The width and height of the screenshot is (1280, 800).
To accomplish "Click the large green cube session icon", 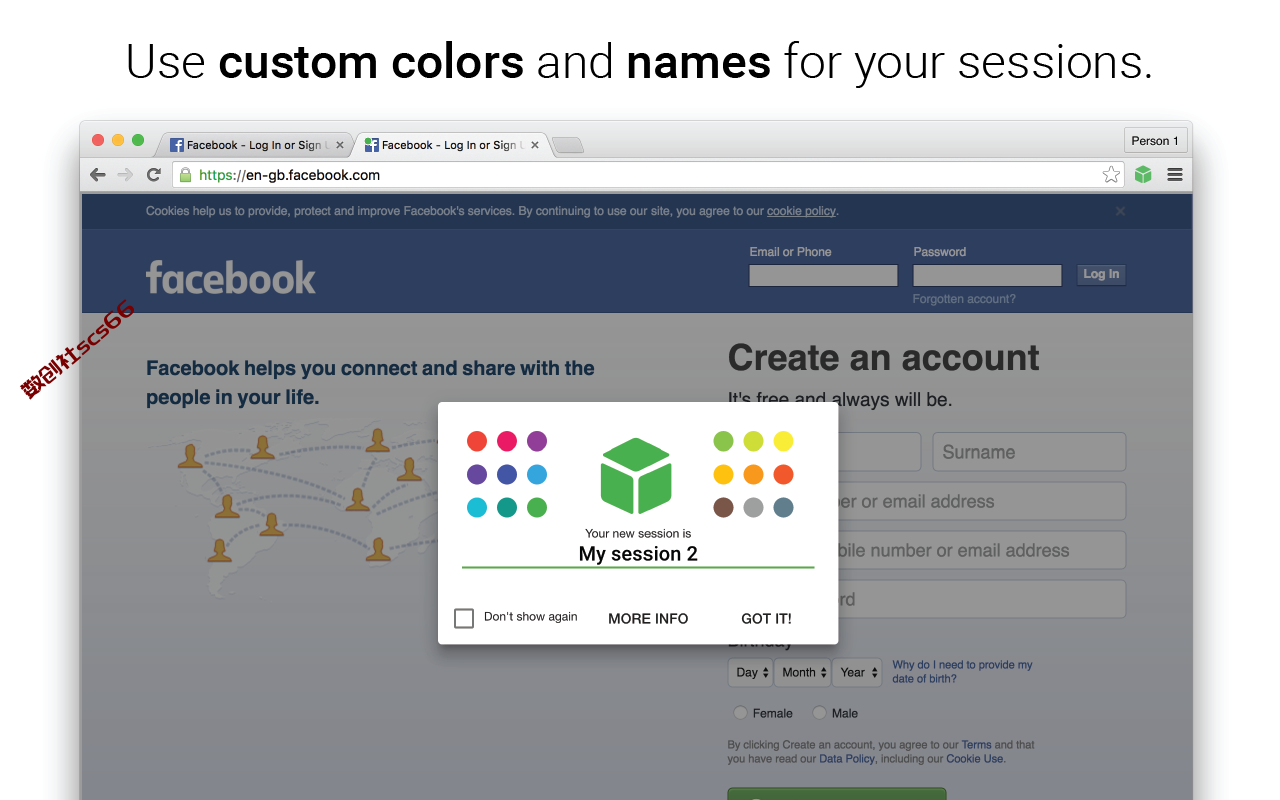I will (636, 475).
